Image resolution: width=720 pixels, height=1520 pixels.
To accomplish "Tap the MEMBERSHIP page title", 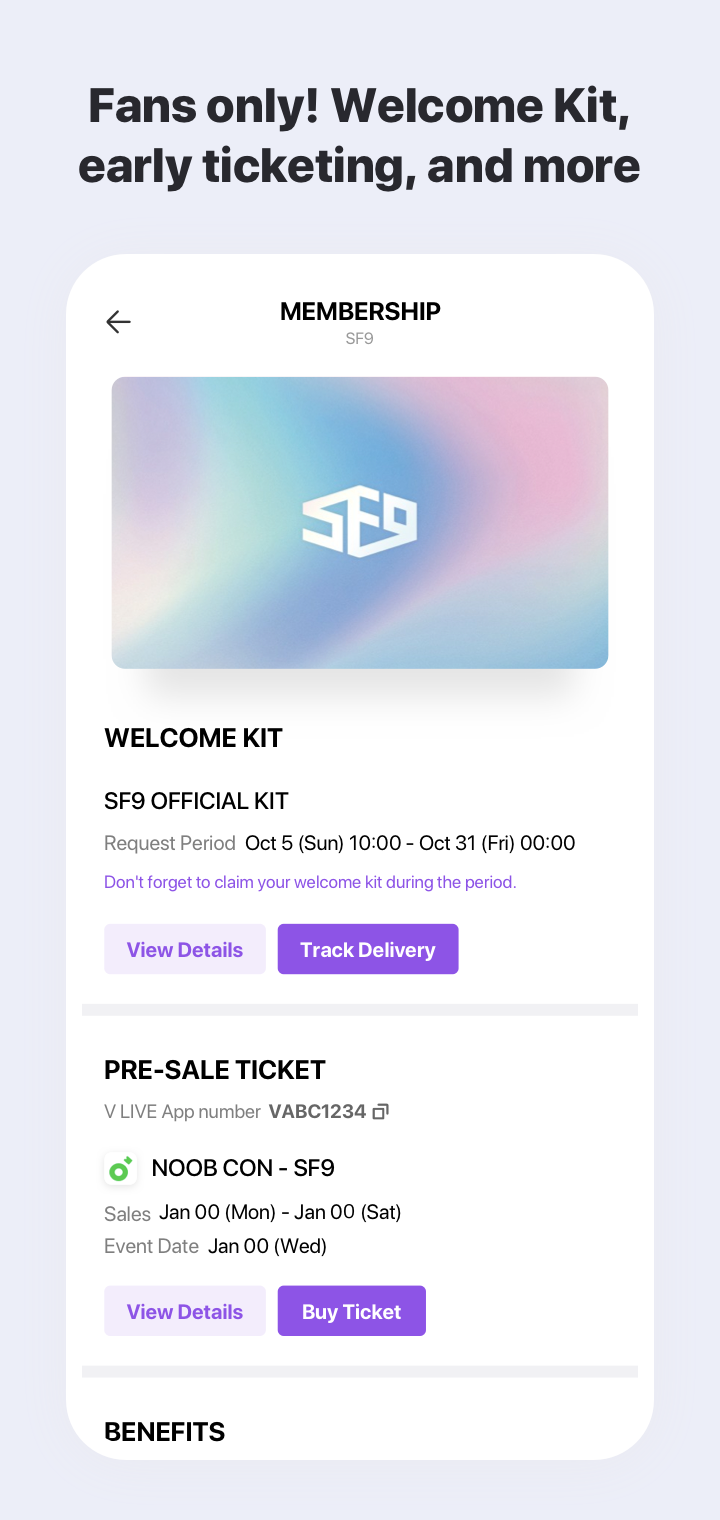I will (360, 311).
